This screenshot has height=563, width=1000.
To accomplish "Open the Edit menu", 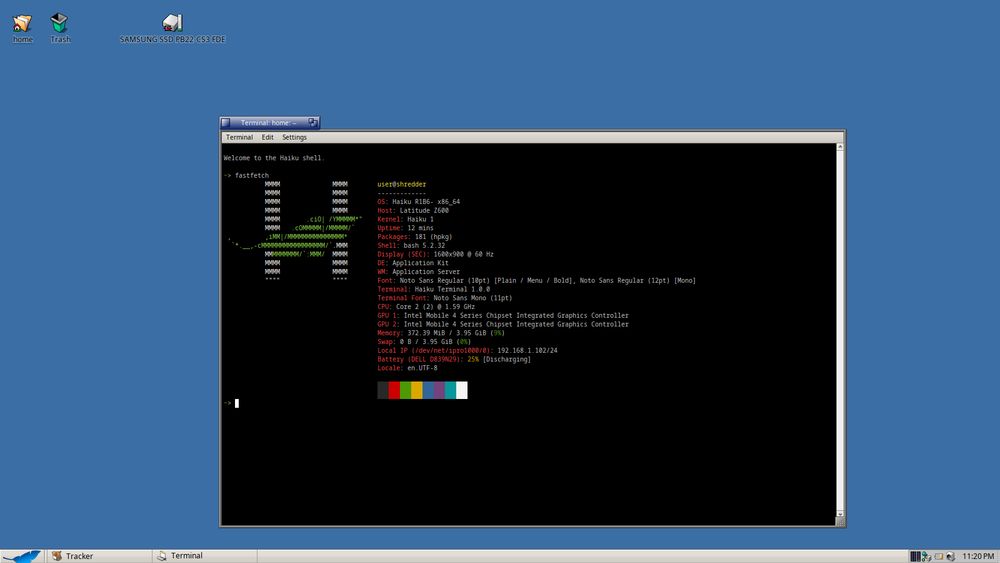I will [x=267, y=137].
